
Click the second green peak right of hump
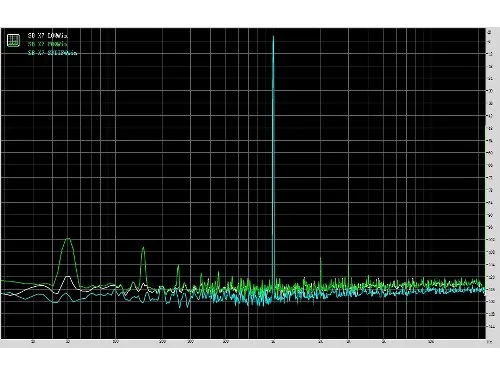click(x=143, y=248)
